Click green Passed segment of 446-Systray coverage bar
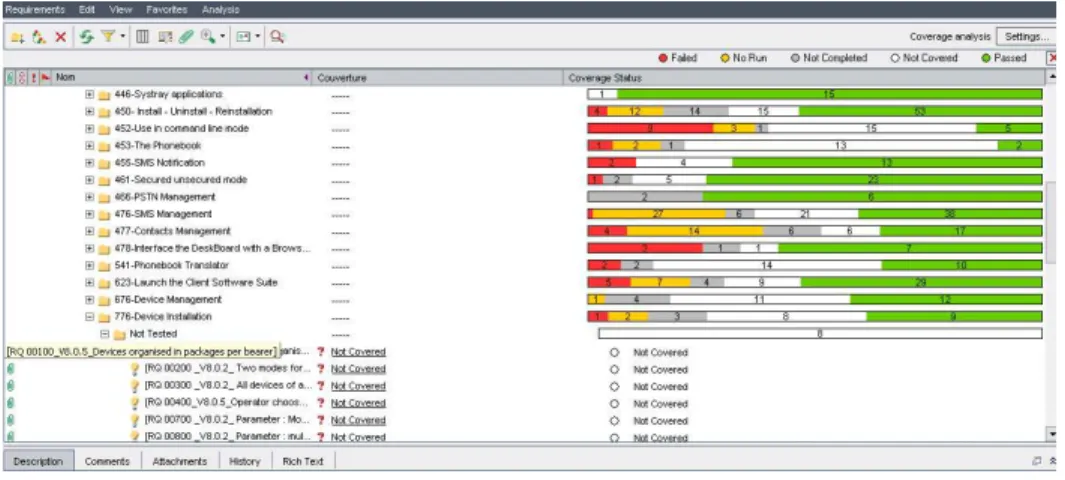Screen dimensions: 1065x480 (829, 94)
